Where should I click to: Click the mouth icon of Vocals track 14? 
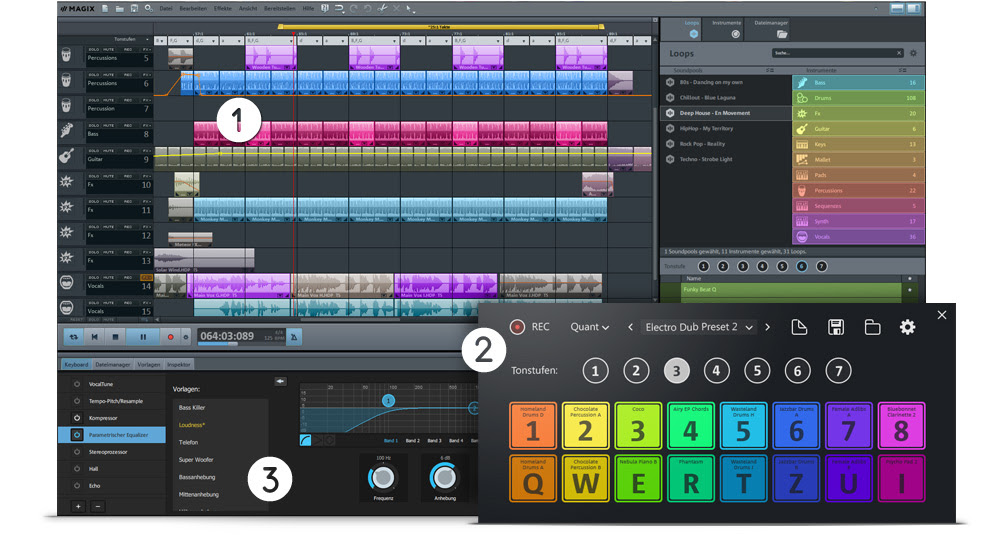pos(66,283)
